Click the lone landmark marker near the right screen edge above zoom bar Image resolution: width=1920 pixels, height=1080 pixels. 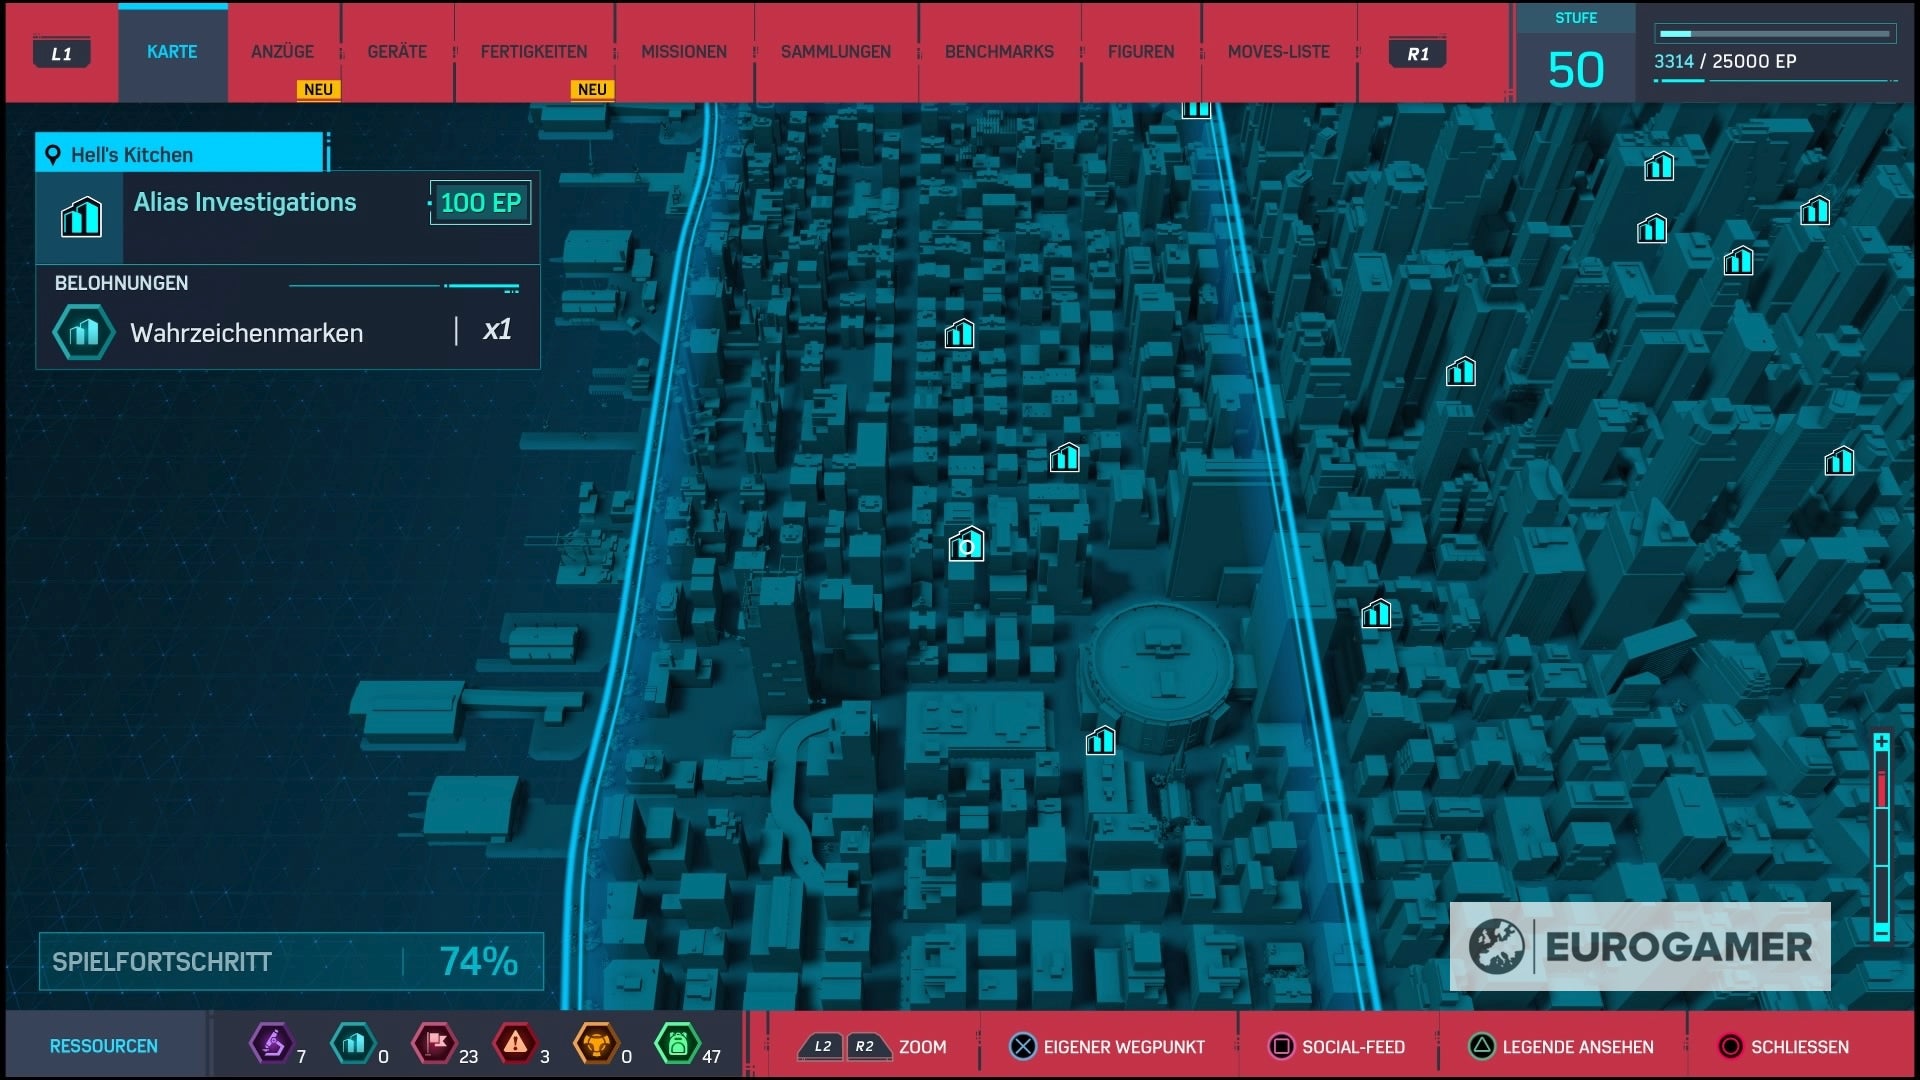pos(1839,461)
